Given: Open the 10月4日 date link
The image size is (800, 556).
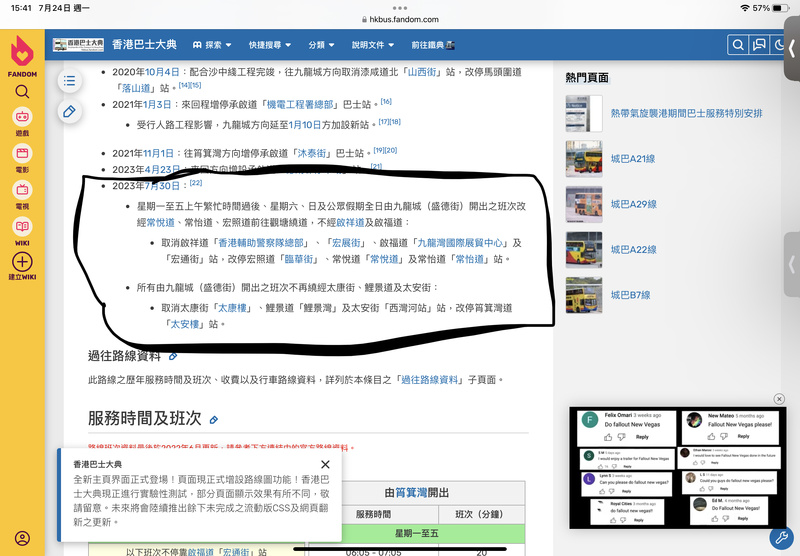Looking at the screenshot, I should (162, 72).
